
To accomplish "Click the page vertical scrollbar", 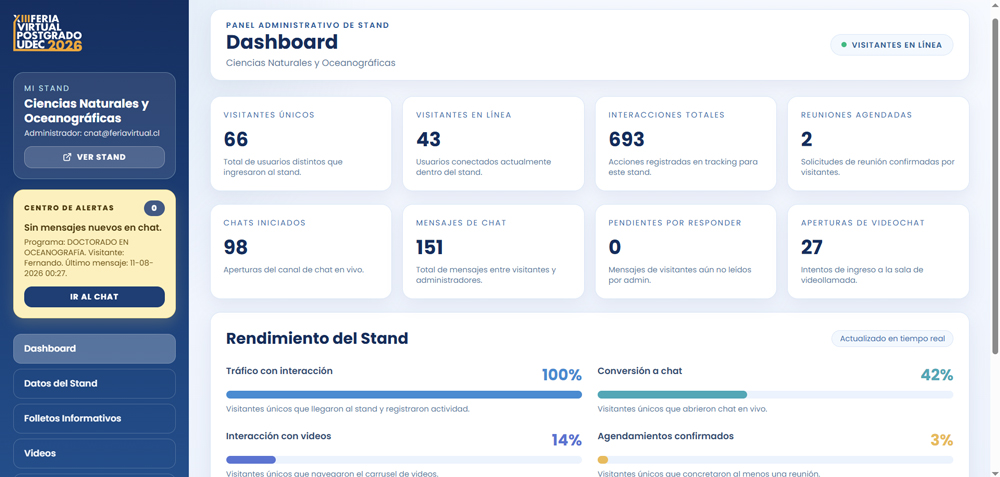I will coord(996,238).
